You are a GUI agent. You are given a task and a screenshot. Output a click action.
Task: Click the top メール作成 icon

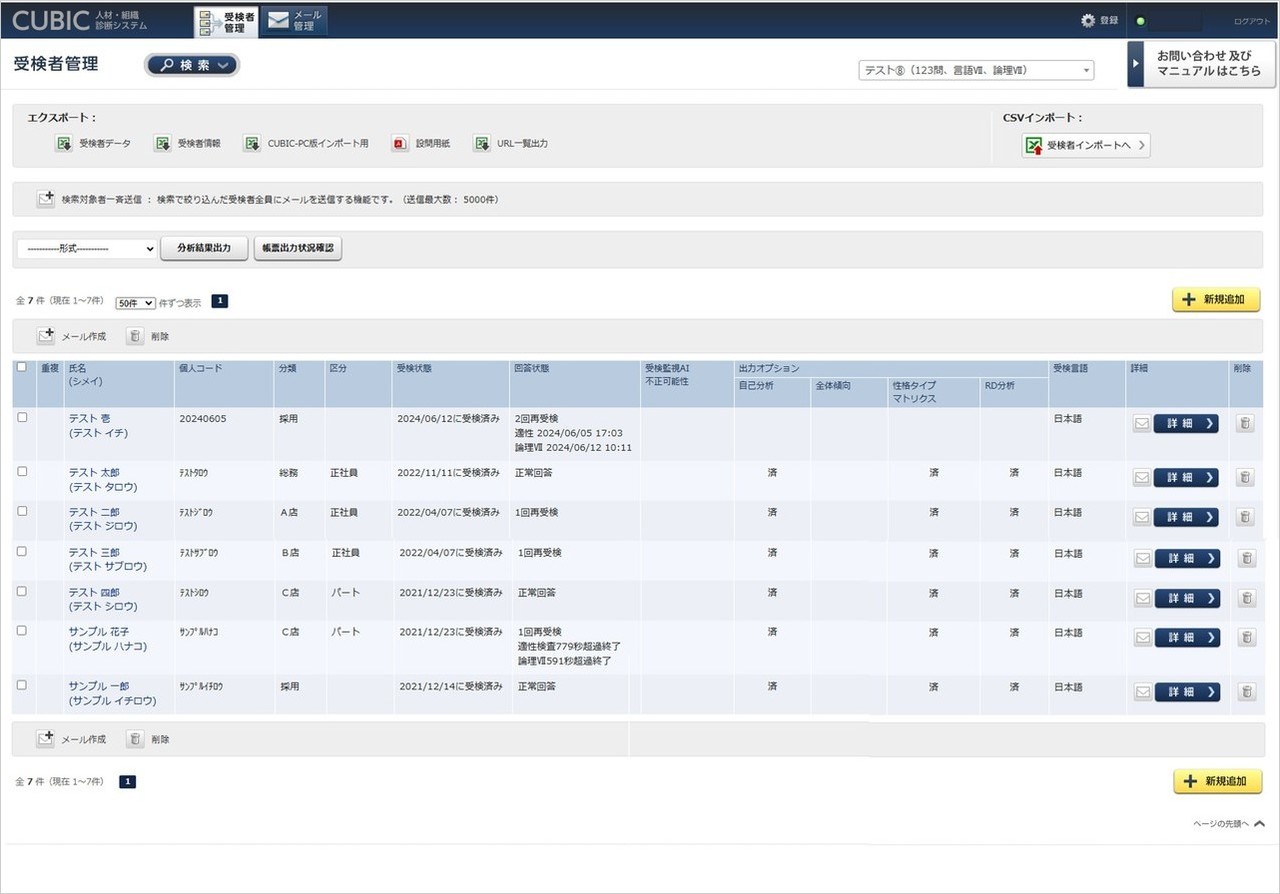pyautogui.click(x=46, y=336)
